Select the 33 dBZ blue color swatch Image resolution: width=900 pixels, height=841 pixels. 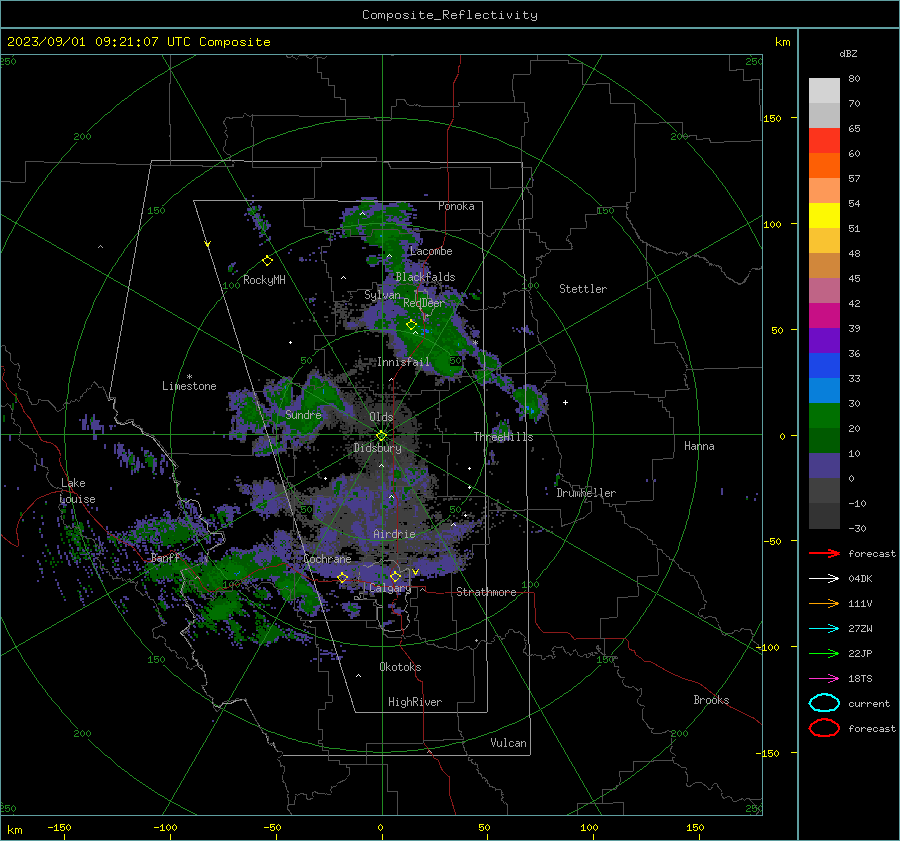(824, 390)
